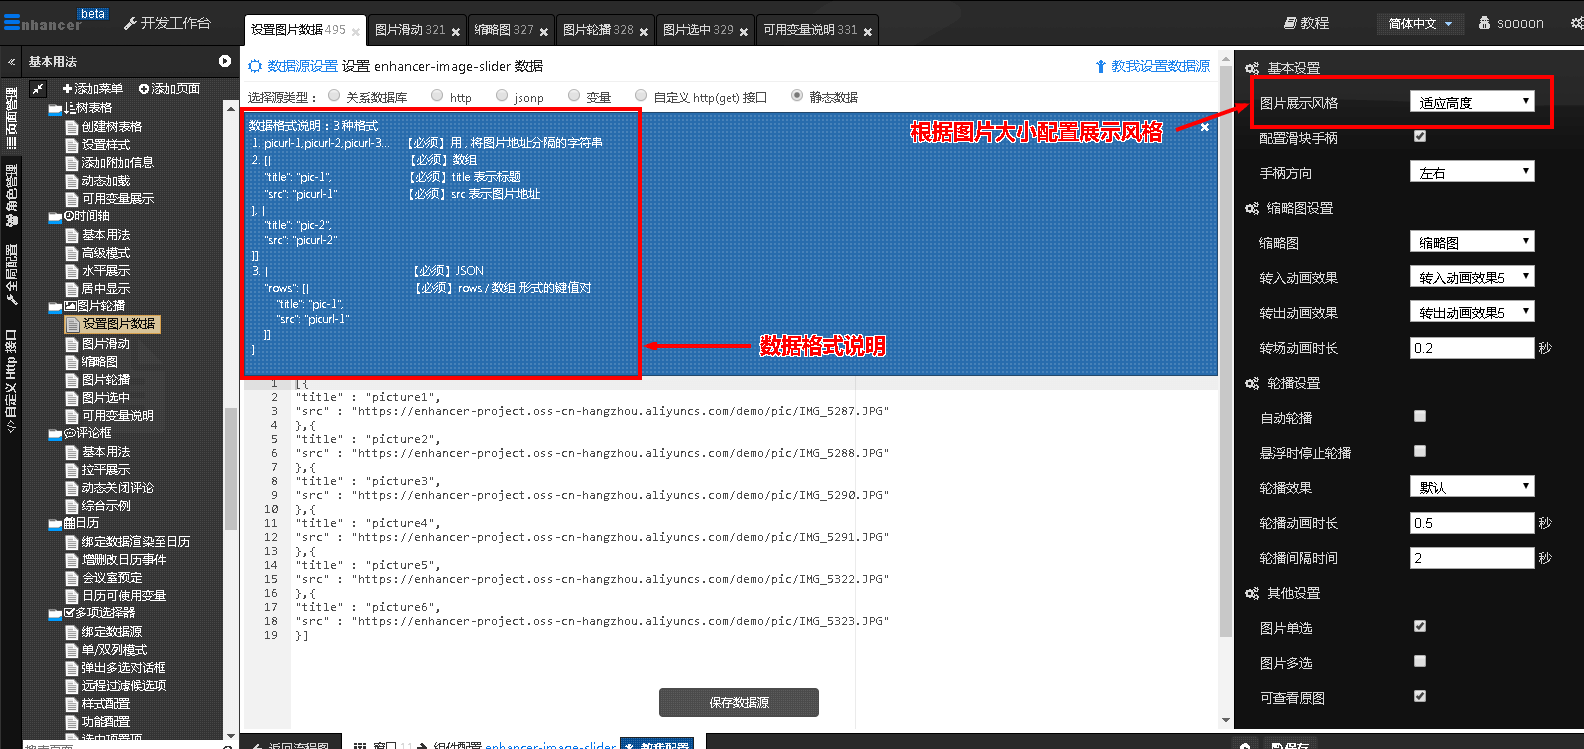The image size is (1584, 749).
Task: Click 添加菜单 plus icon
Action: [x=67, y=89]
